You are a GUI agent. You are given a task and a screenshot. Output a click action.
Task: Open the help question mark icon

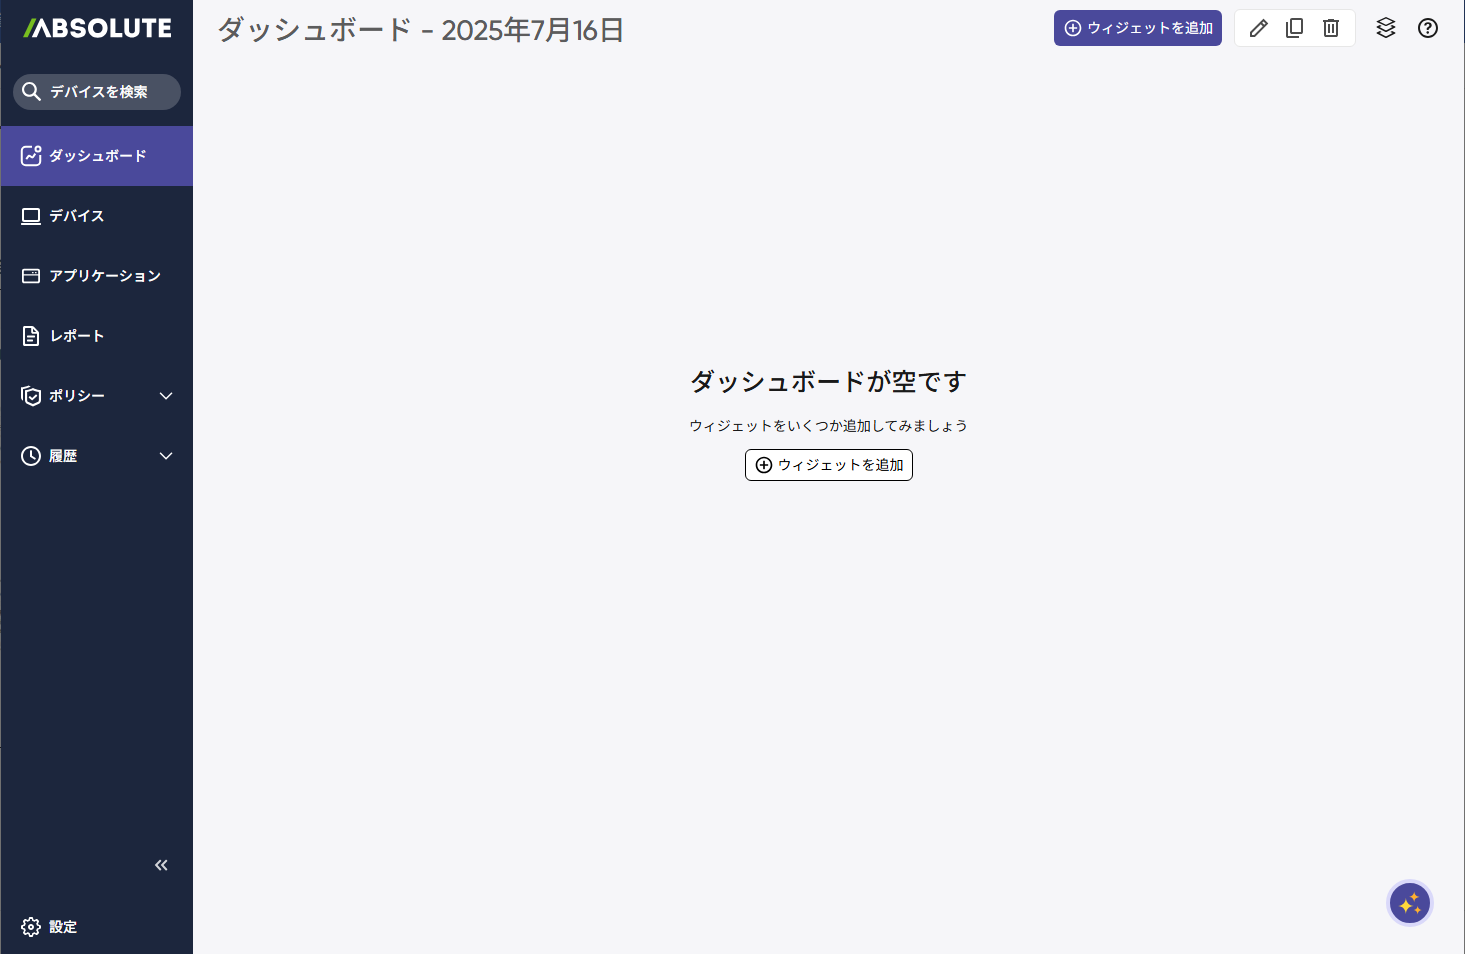(x=1428, y=28)
